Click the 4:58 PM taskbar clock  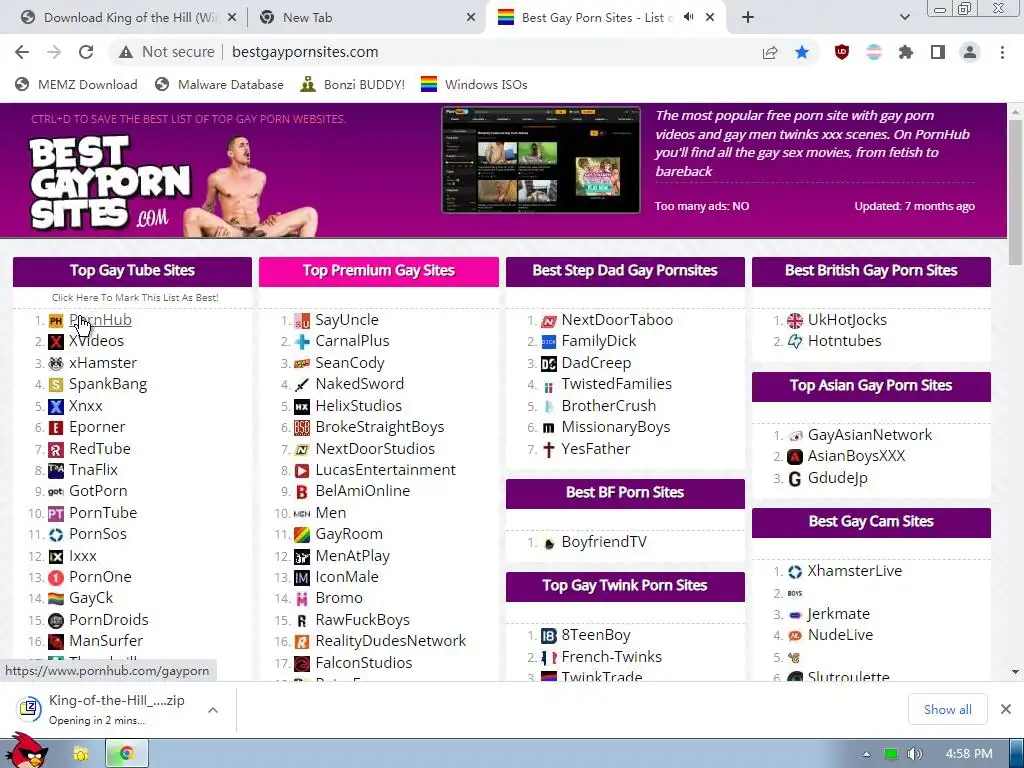pyautogui.click(x=969, y=754)
